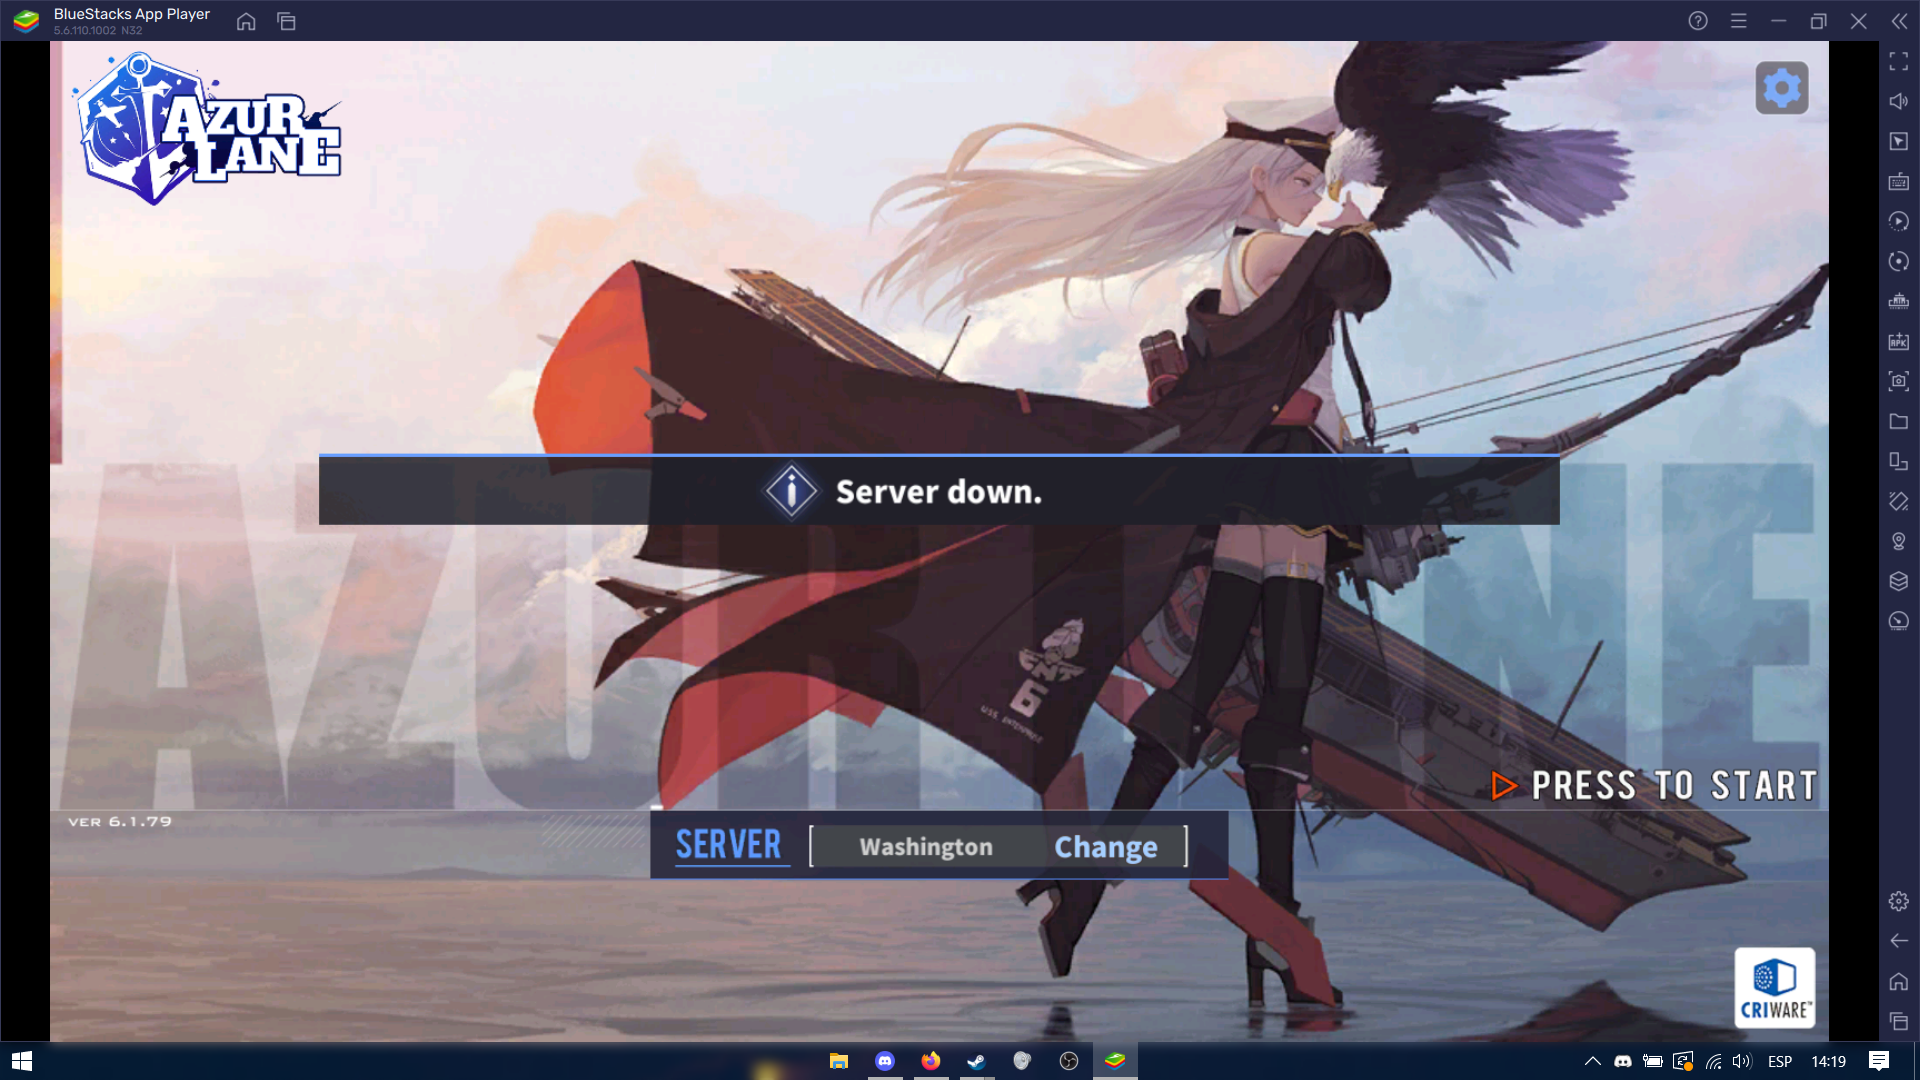
Task: Open the sidebar screen resize icon
Action: click(x=1899, y=462)
